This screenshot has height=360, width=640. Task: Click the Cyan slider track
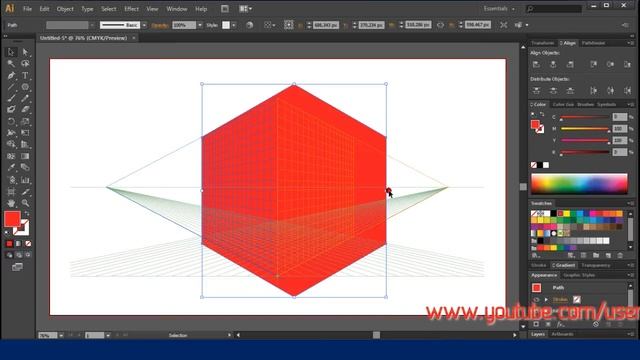point(584,117)
